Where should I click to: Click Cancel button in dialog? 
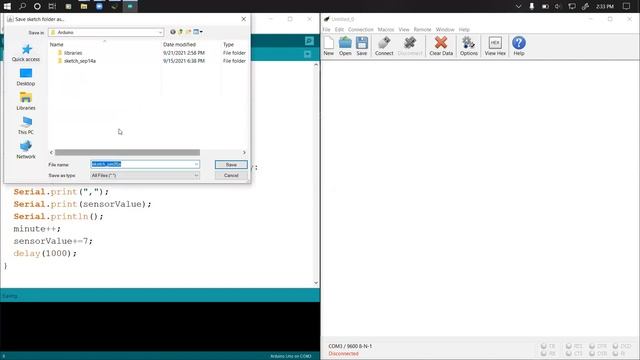231,176
